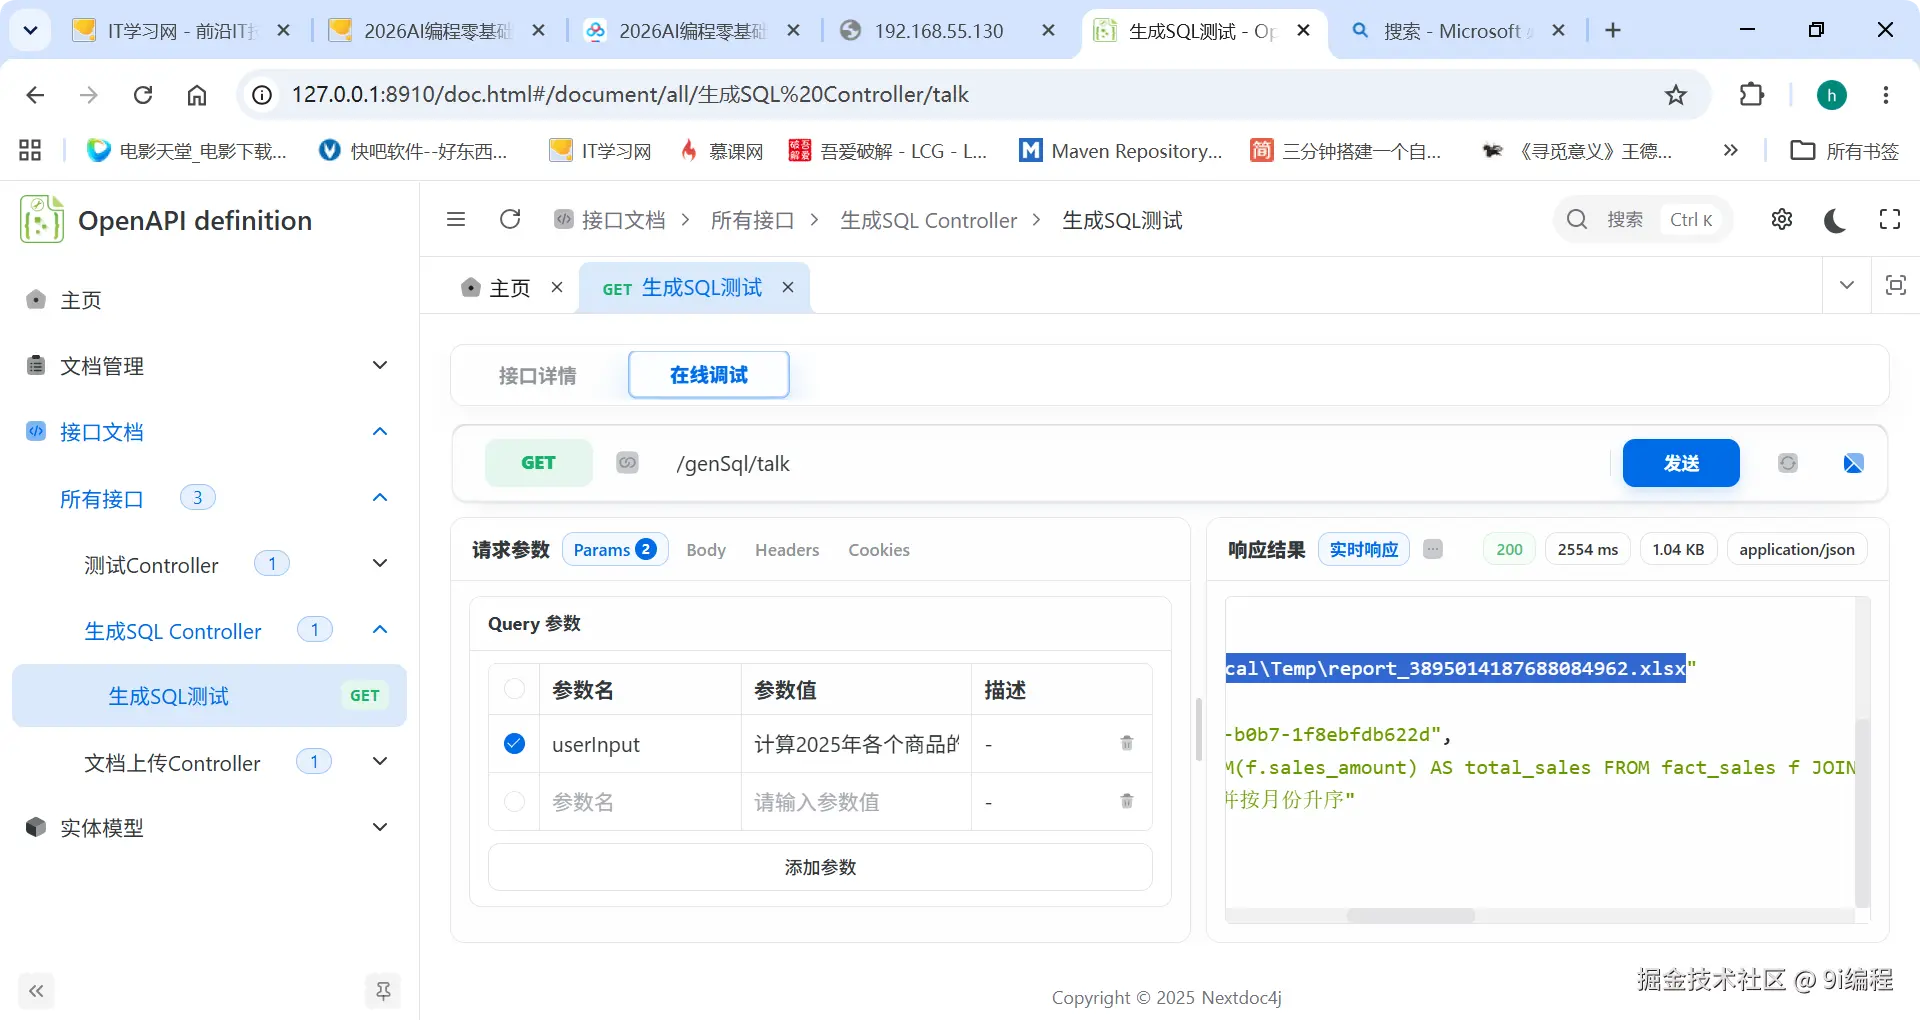The image size is (1920, 1020).
Task: Select 生成SQL测试 GET endpoint in sidebar
Action: [209, 696]
